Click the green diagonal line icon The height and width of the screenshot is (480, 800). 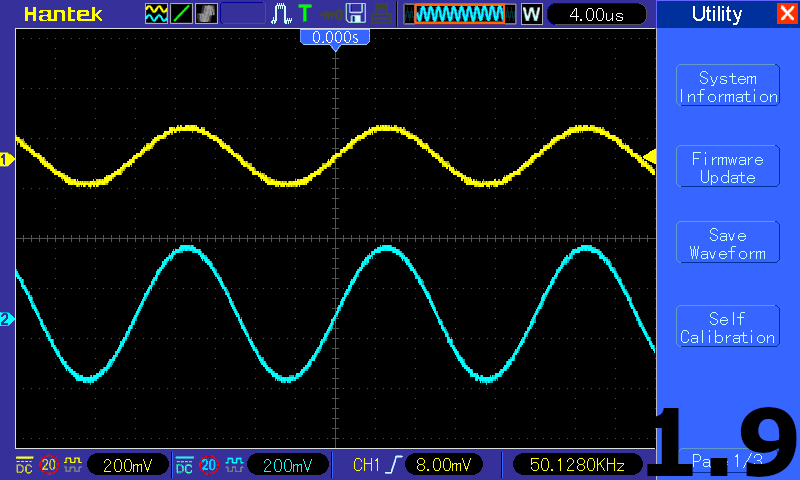(x=182, y=14)
